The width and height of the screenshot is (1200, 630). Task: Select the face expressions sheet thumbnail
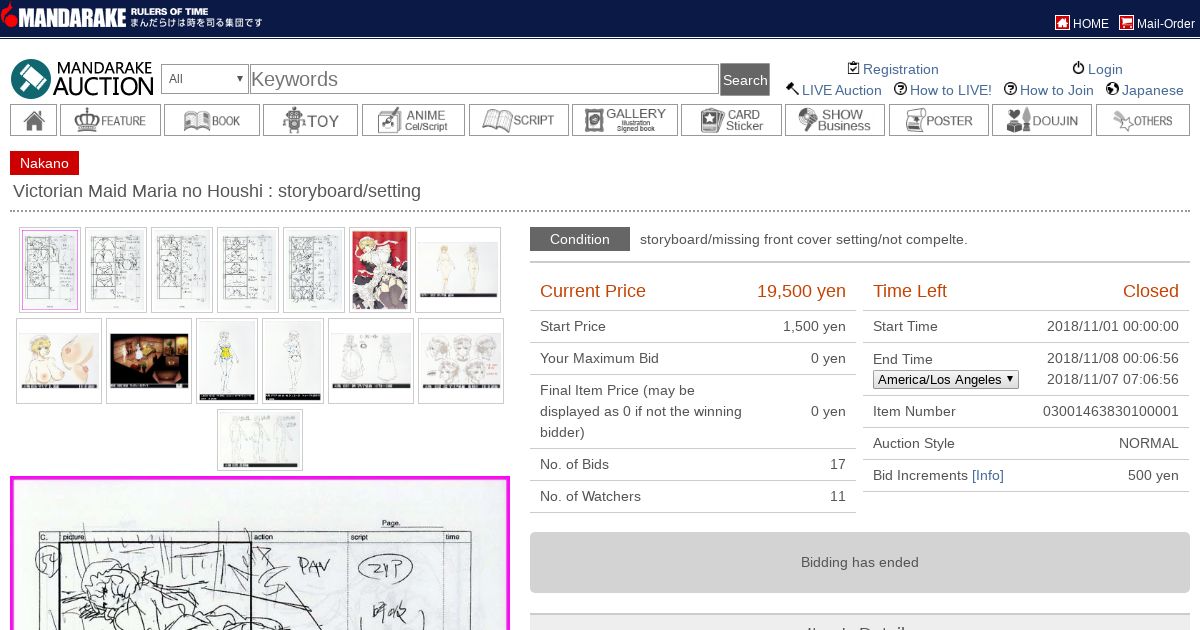[461, 361]
